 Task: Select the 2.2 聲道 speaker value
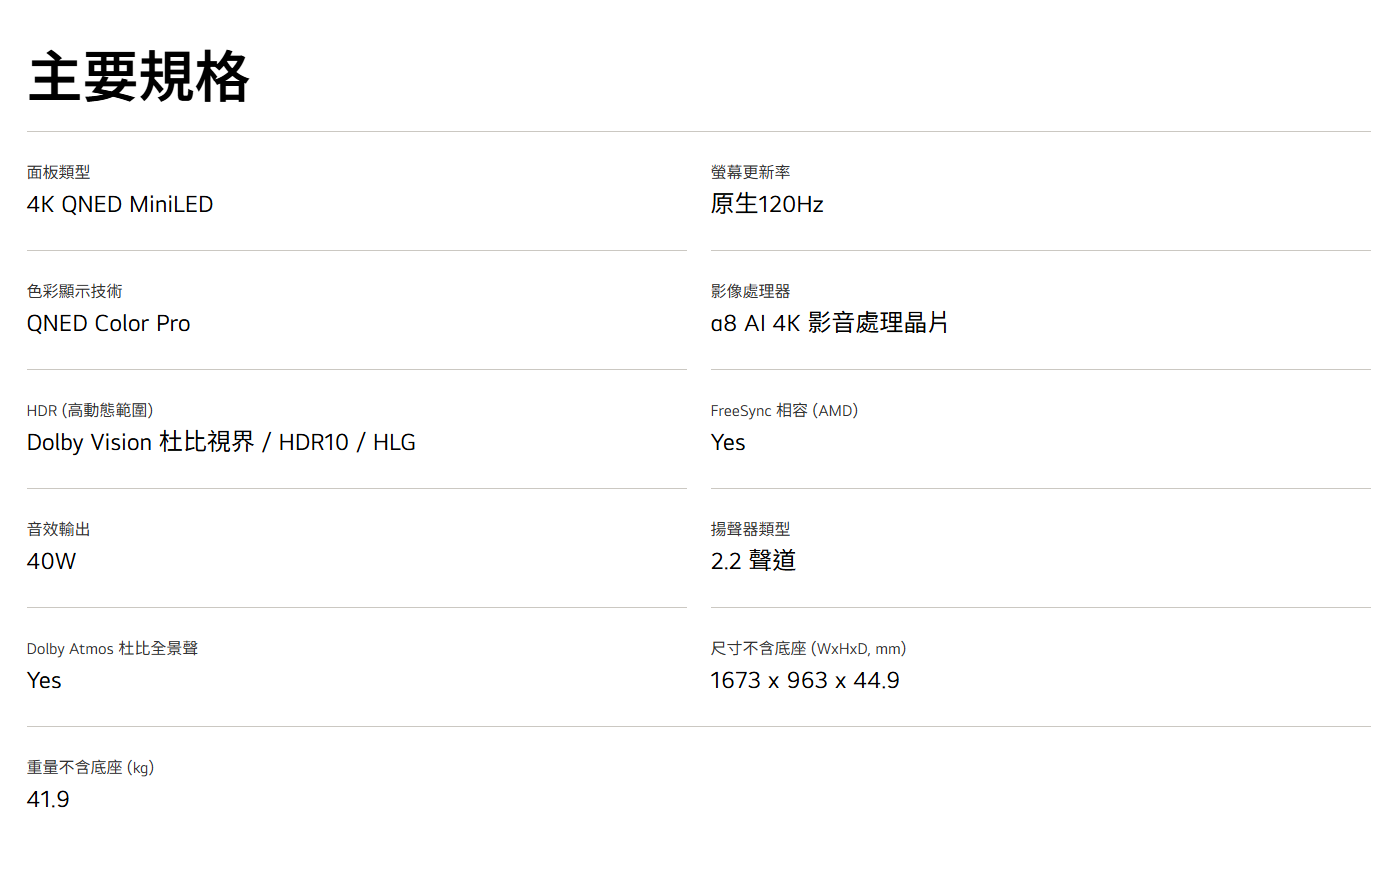753,561
